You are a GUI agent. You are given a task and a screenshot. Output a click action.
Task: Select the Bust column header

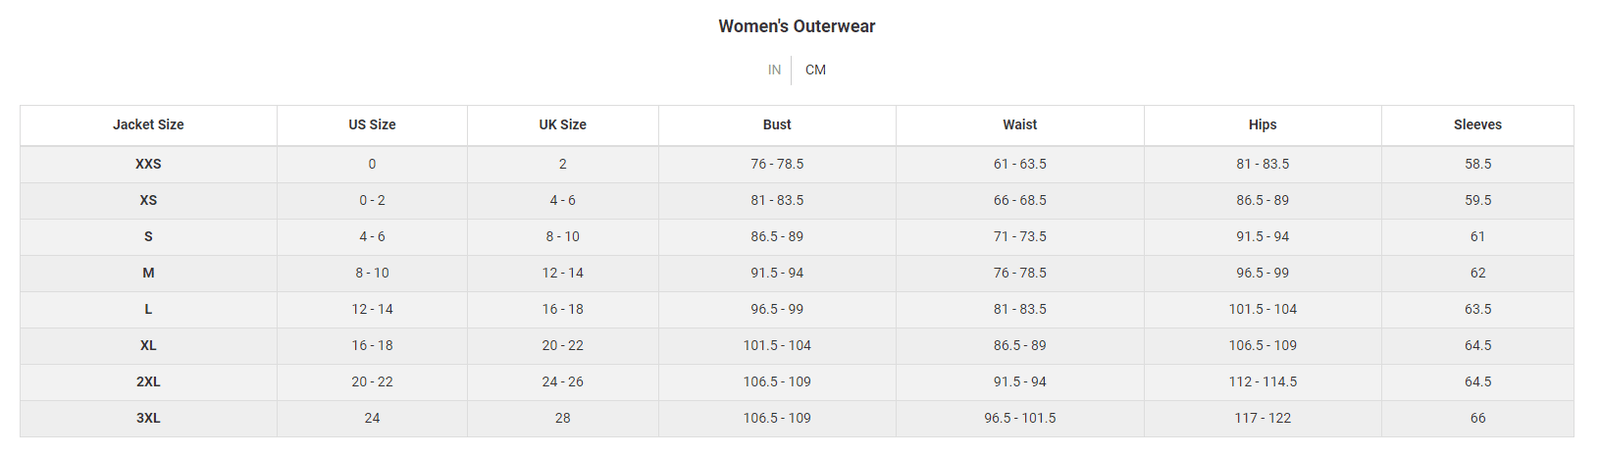click(777, 125)
